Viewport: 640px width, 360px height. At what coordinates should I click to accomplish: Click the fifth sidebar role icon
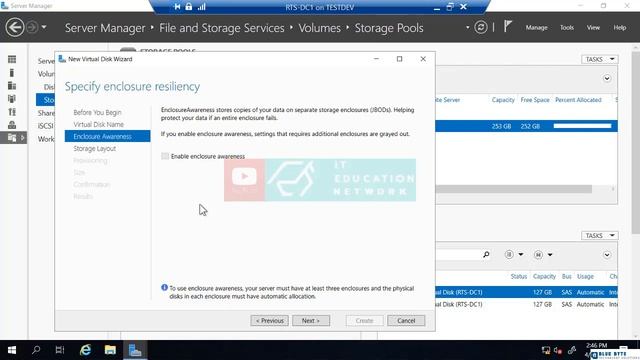(12, 112)
